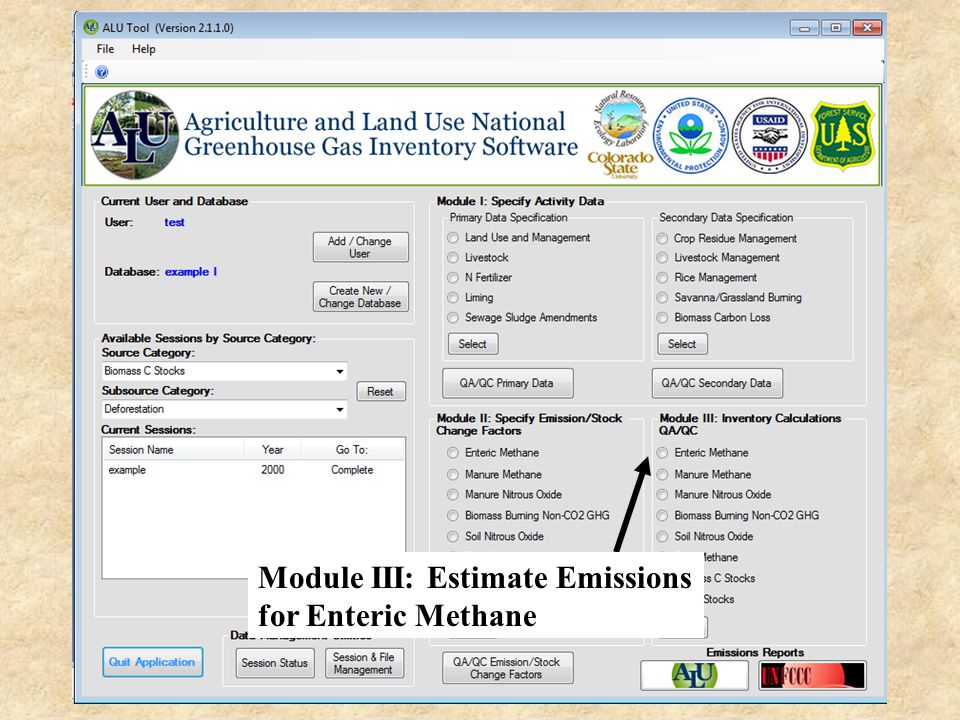This screenshot has height=720, width=960.
Task: Click the Reset button
Action: click(x=381, y=392)
